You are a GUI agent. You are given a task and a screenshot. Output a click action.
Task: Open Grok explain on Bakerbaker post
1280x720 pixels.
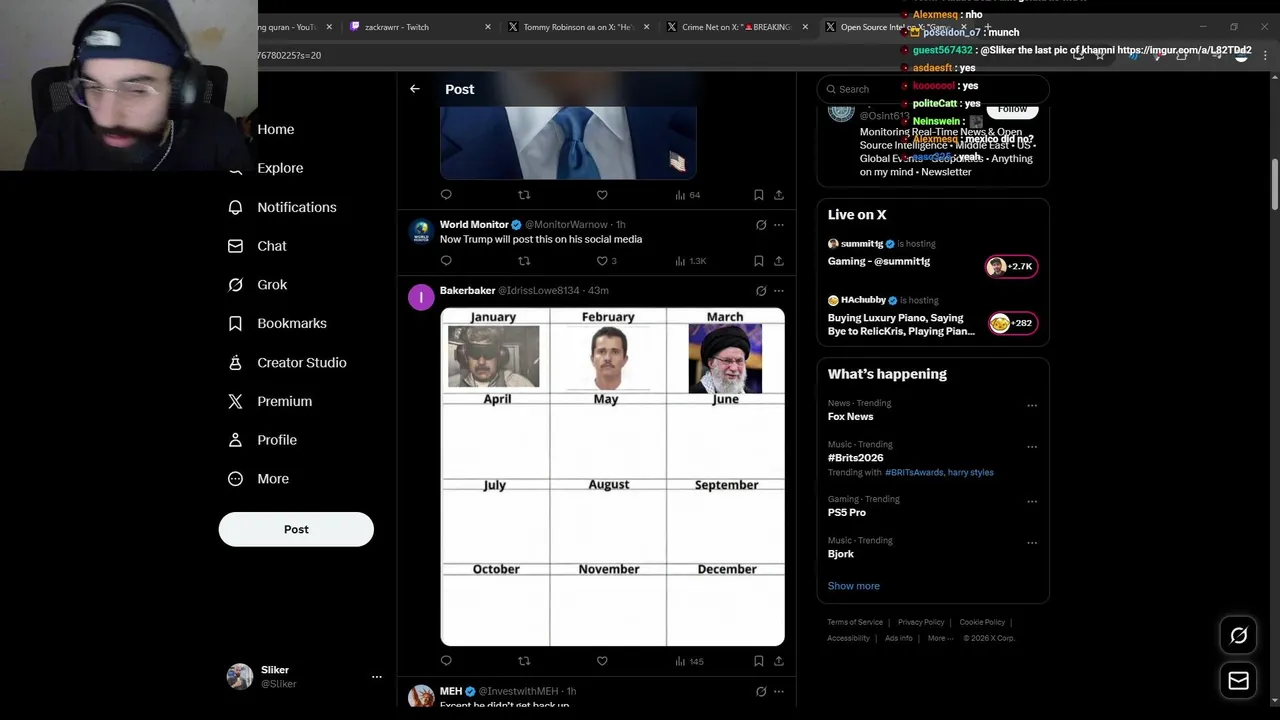pyautogui.click(x=761, y=291)
